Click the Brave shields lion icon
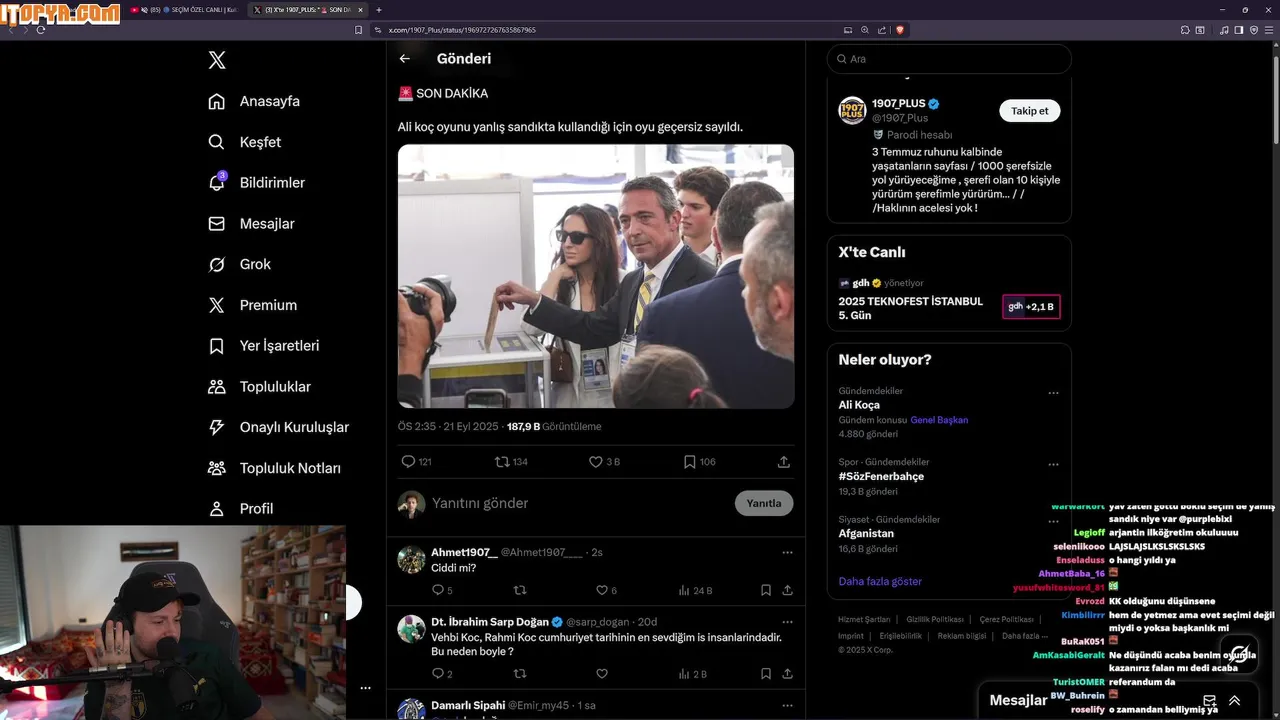This screenshot has height=720, width=1280. coord(900,30)
